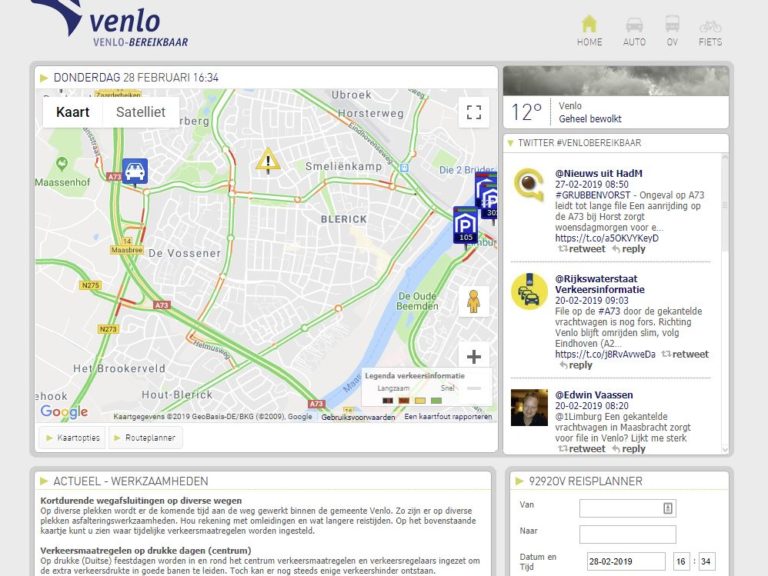Click the yellow warning triangle marker on map

point(267,160)
